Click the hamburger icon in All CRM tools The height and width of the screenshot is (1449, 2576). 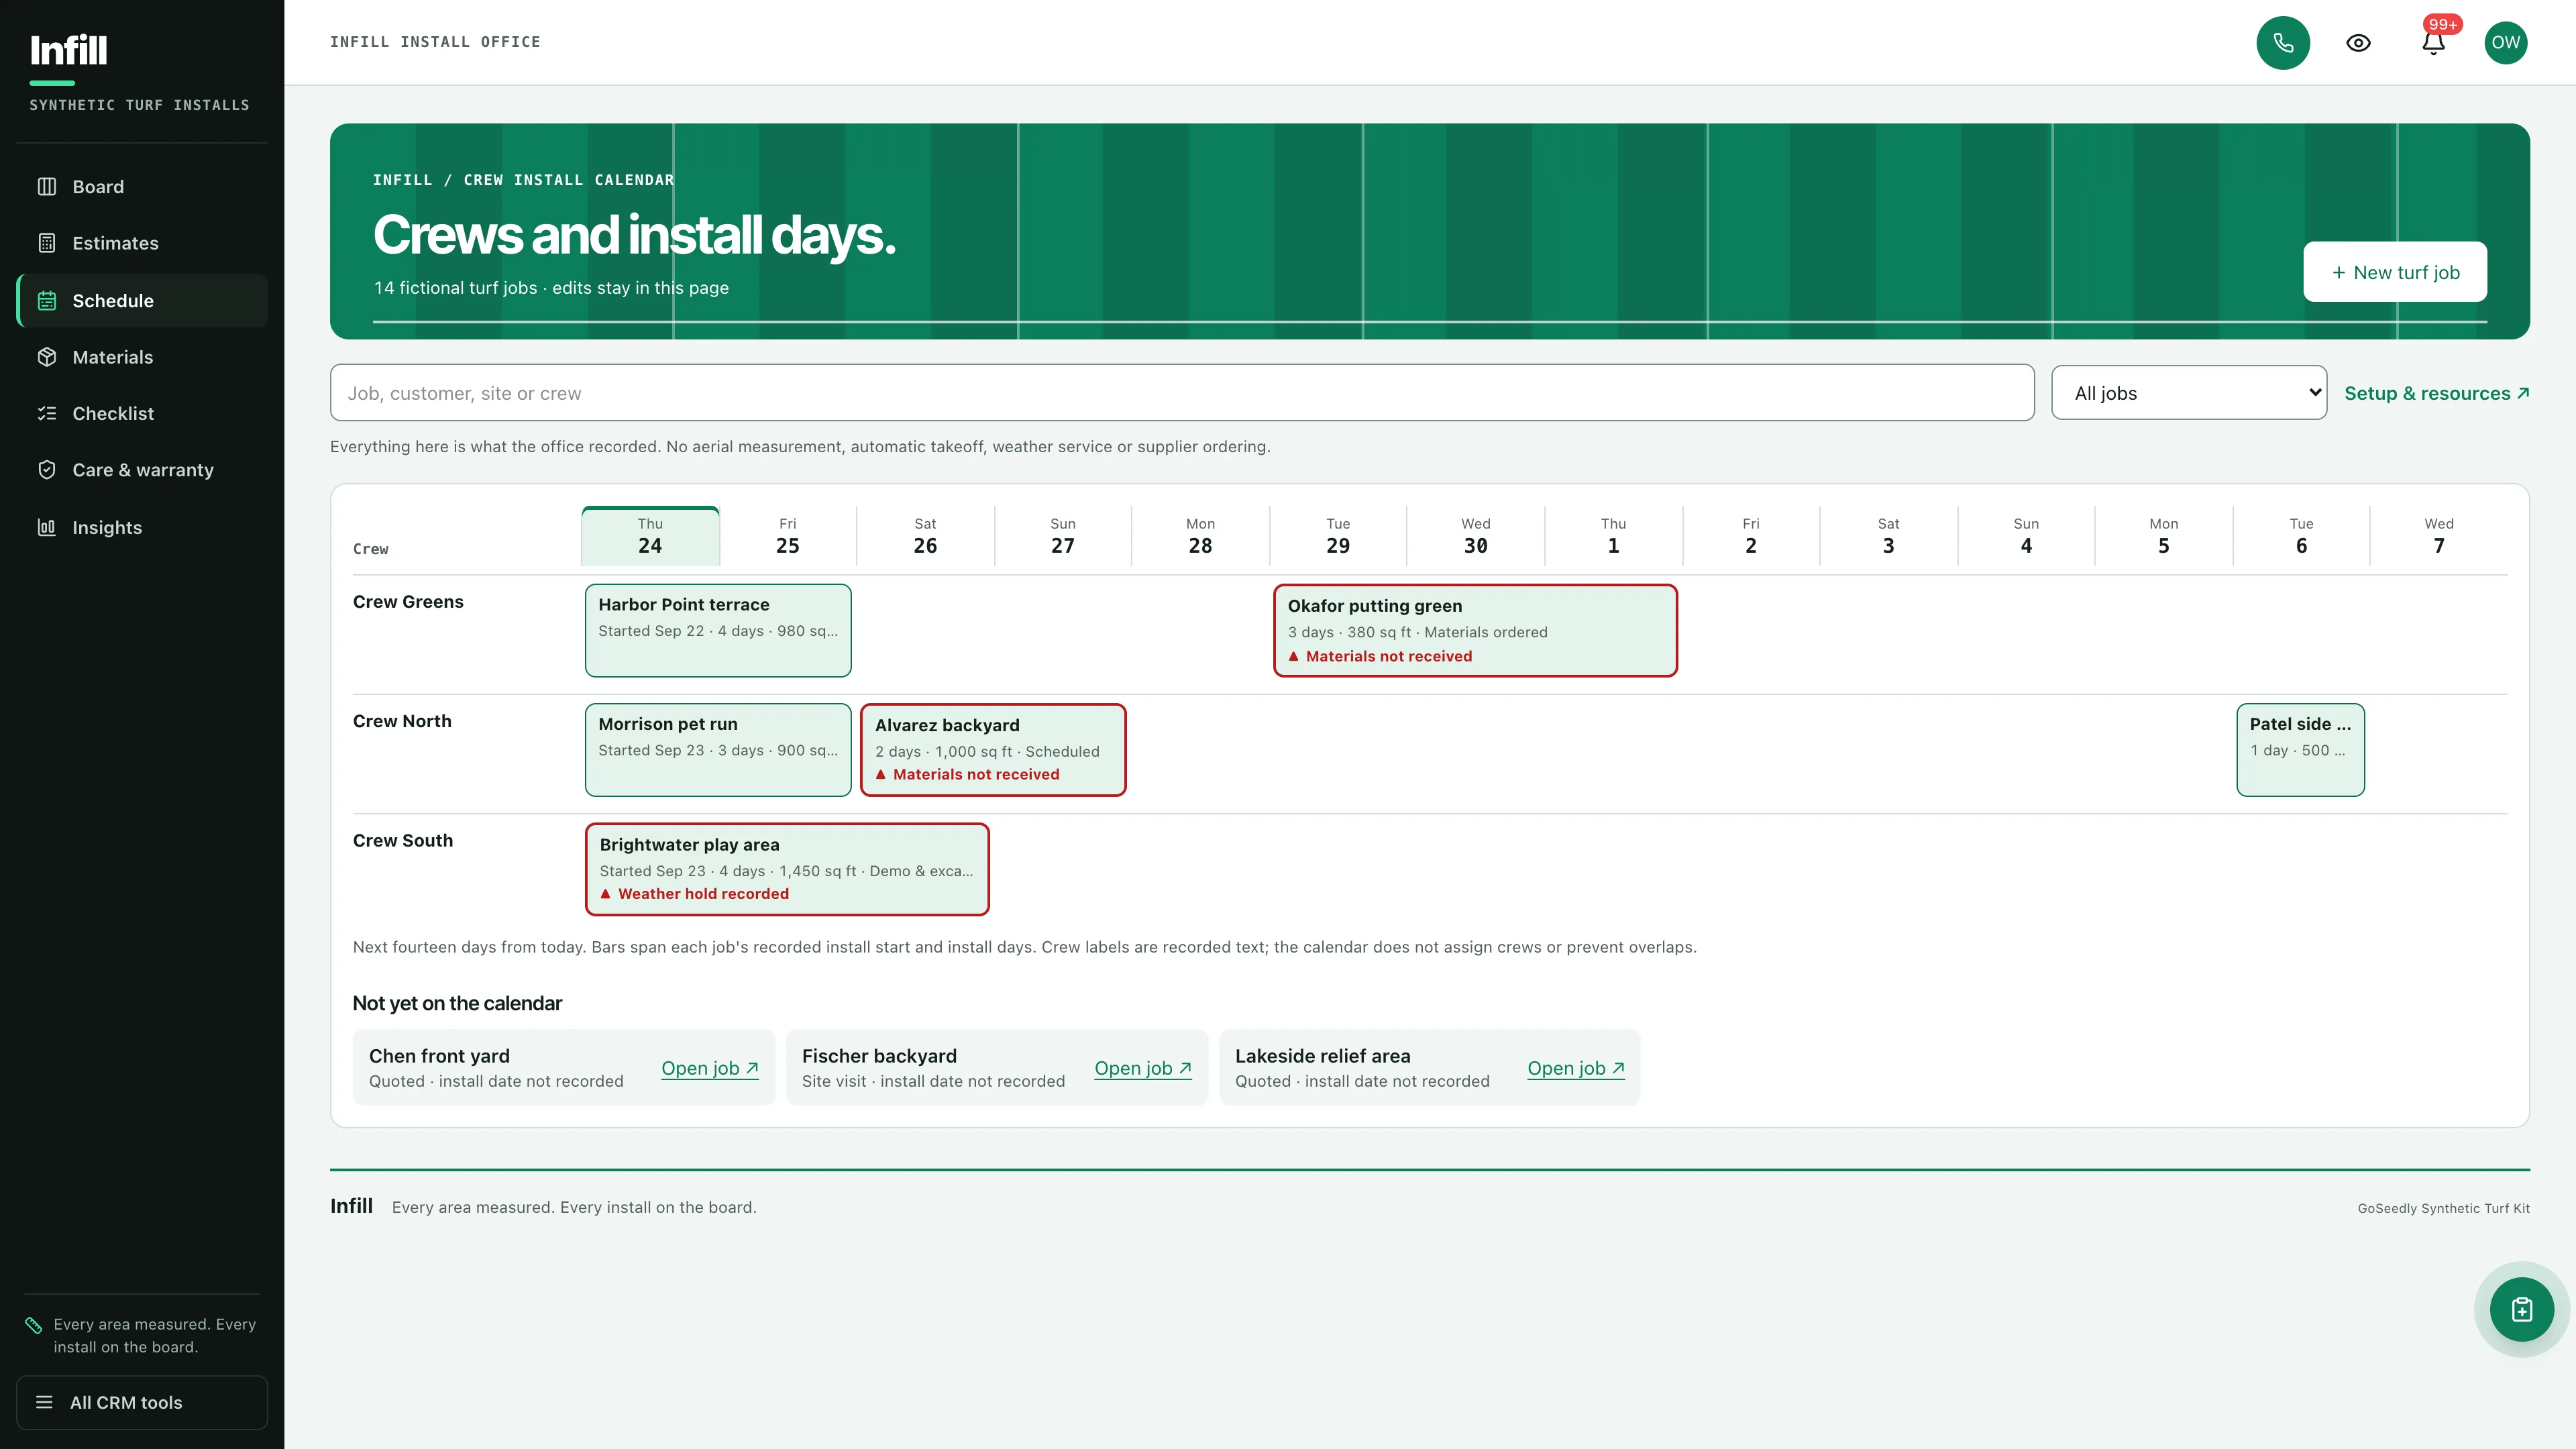point(44,1402)
